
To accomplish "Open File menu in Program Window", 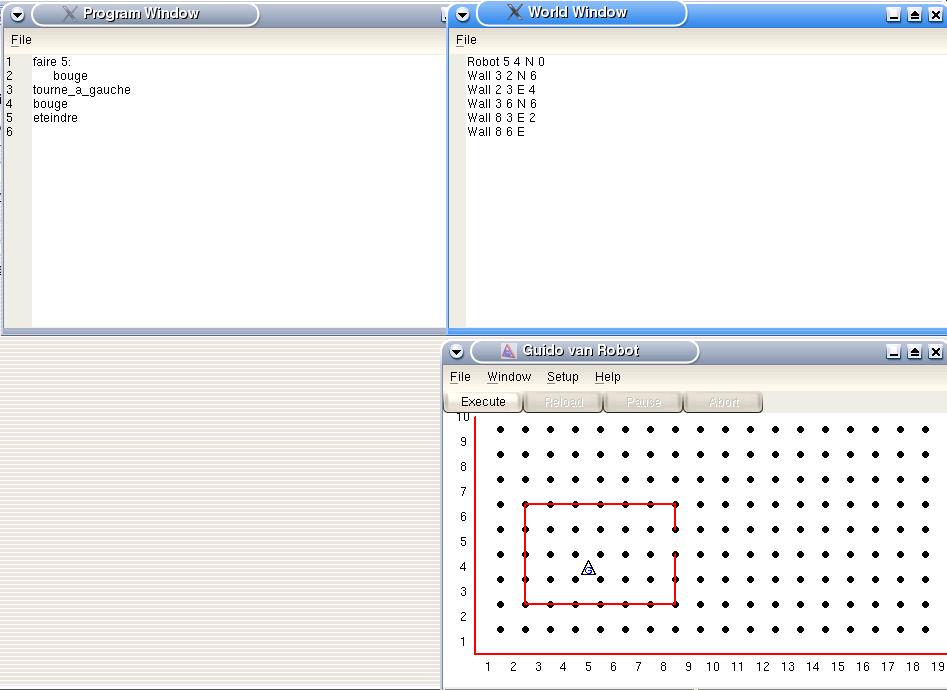I will (21, 40).
